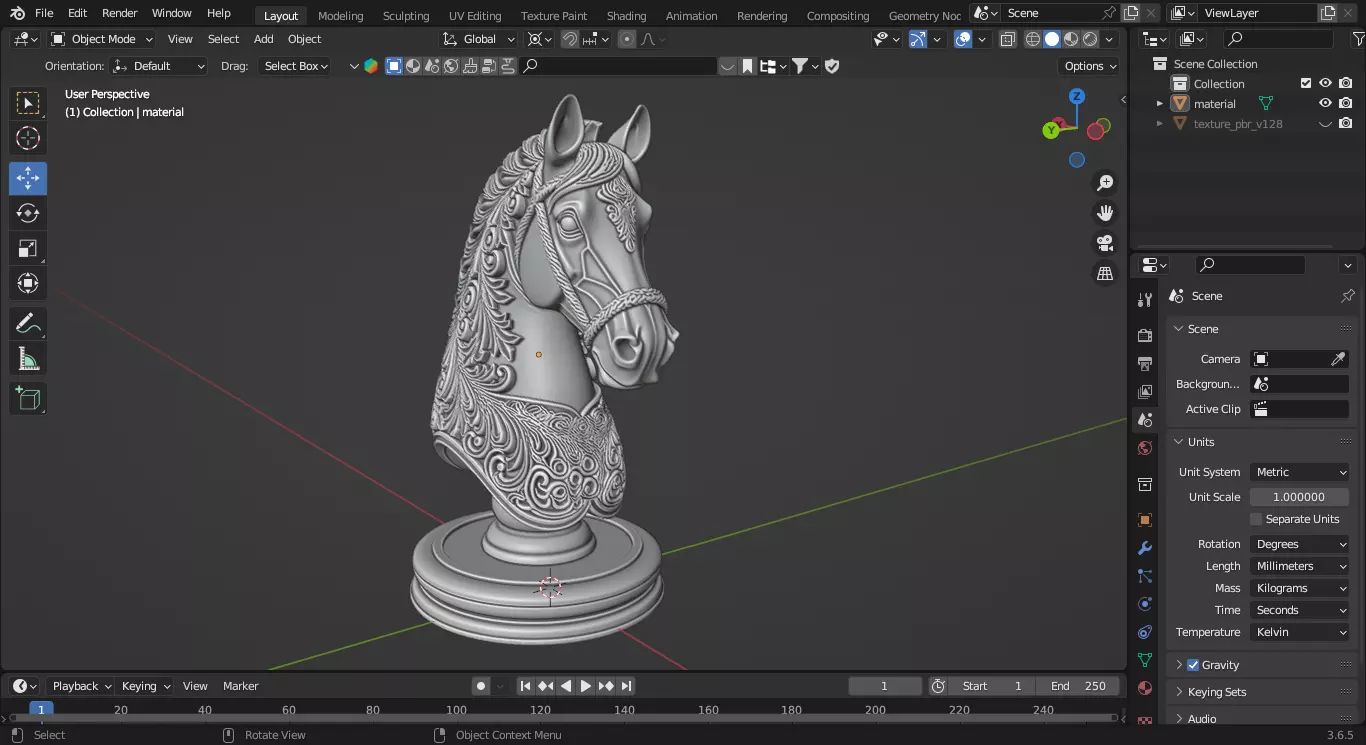The width and height of the screenshot is (1366, 745).
Task: Disable material object in renders camera icon
Action: click(1346, 104)
